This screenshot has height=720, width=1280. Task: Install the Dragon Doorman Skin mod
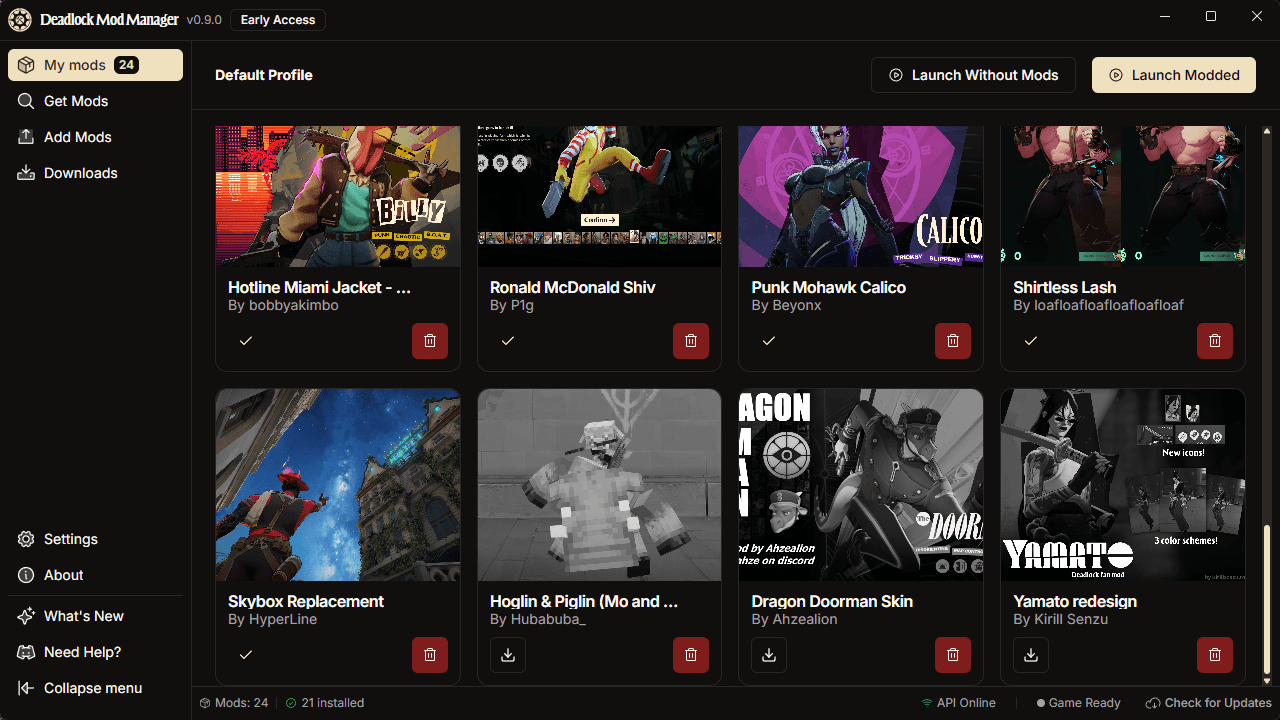point(769,655)
